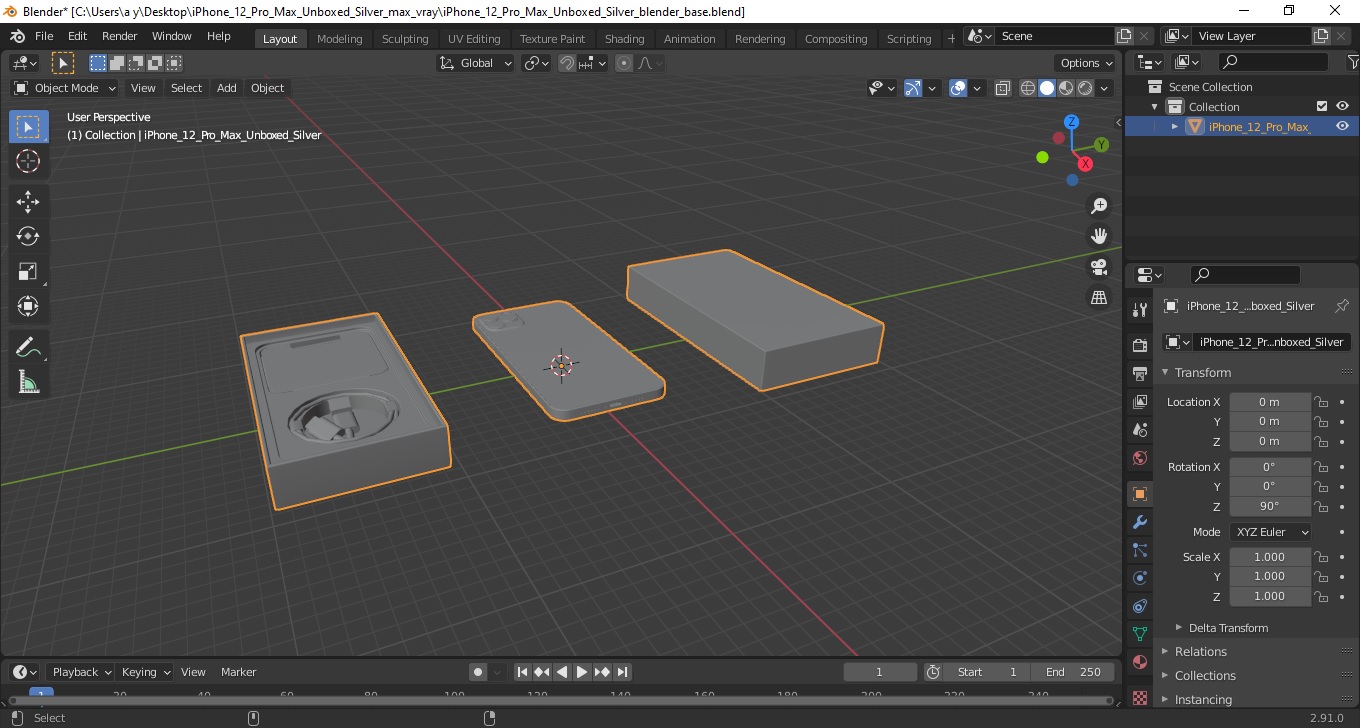Open the Particles properties tab
This screenshot has height=728, width=1360.
(1139, 550)
